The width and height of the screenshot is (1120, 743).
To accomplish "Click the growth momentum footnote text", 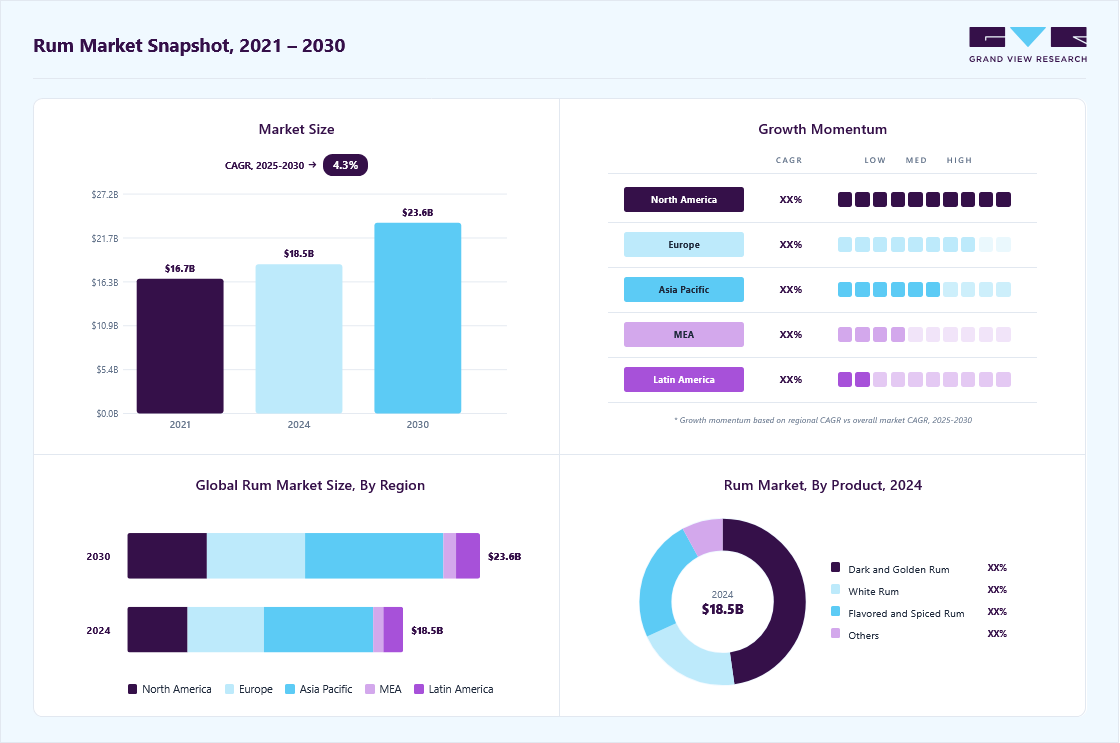I will pyautogui.click(x=823, y=420).
